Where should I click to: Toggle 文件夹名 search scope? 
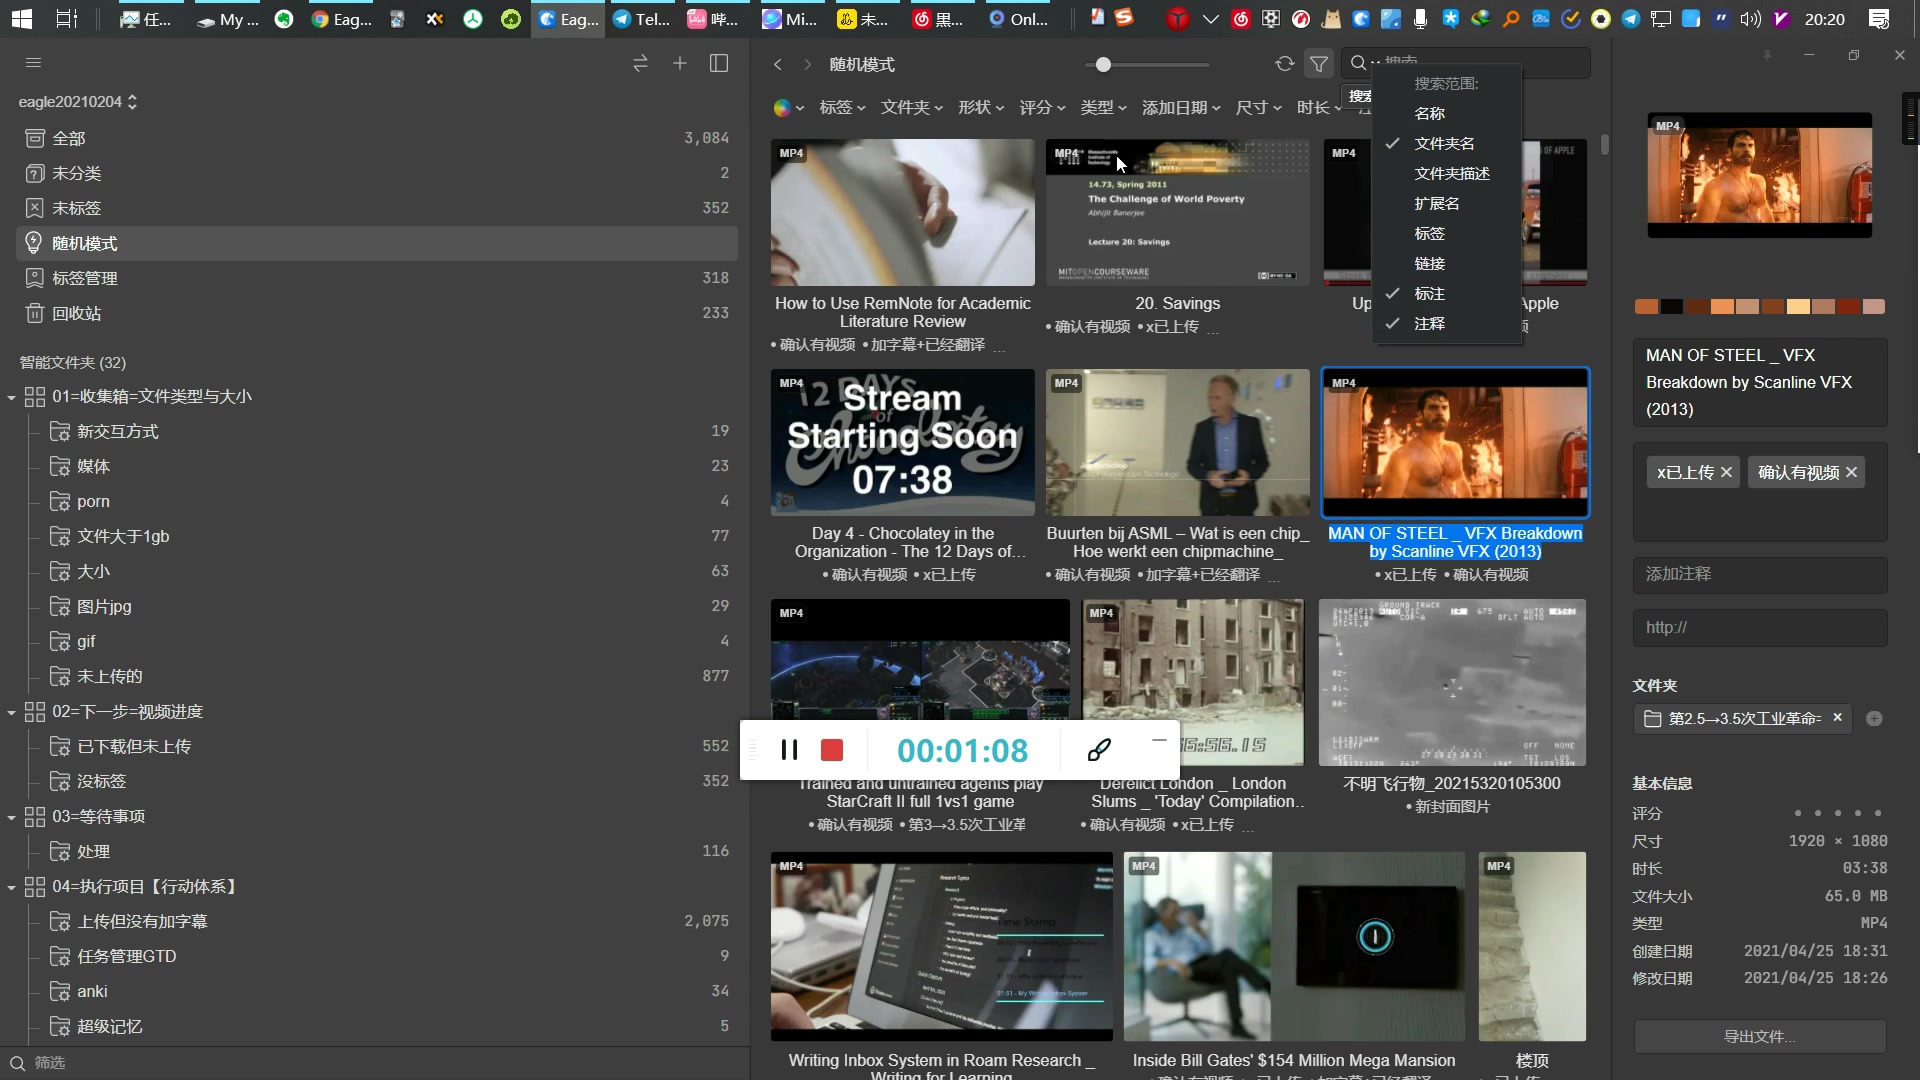[x=1447, y=143]
